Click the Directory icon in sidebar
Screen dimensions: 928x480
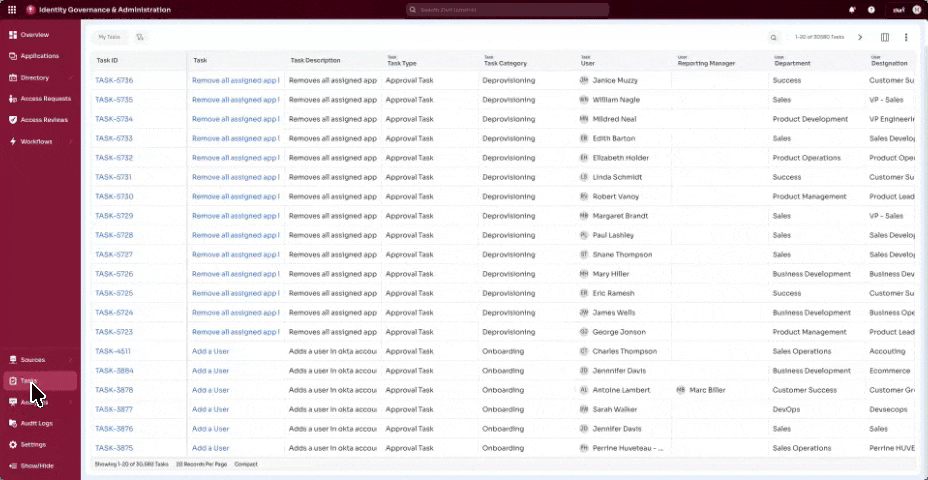12,78
